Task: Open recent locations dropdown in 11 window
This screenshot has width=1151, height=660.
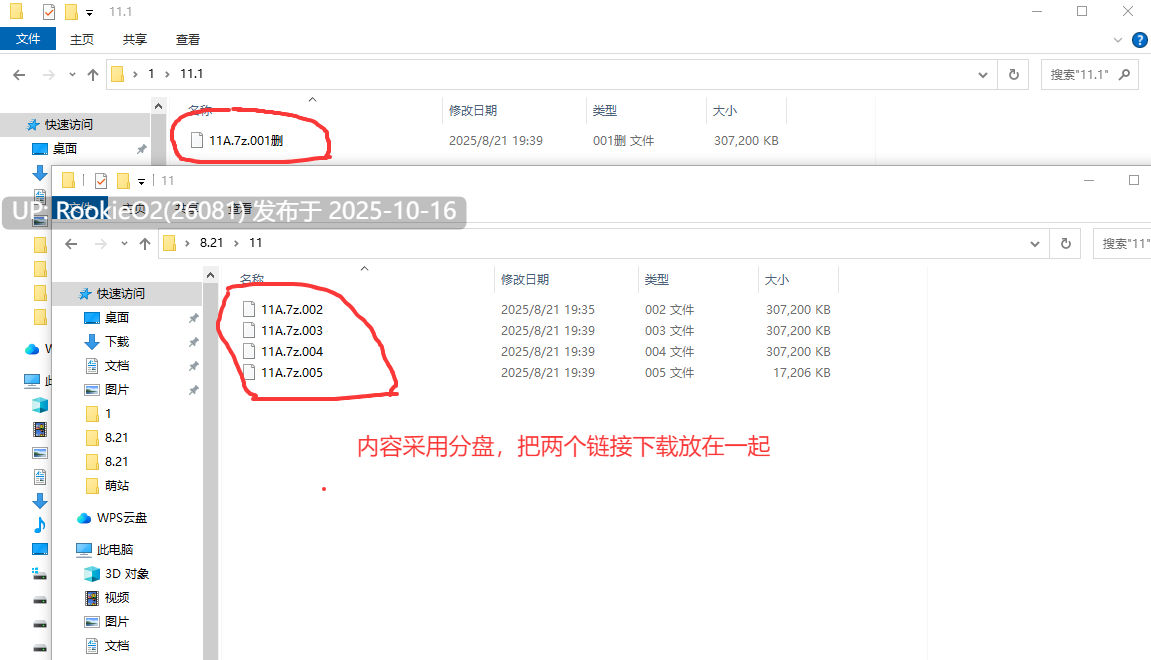Action: (x=124, y=243)
